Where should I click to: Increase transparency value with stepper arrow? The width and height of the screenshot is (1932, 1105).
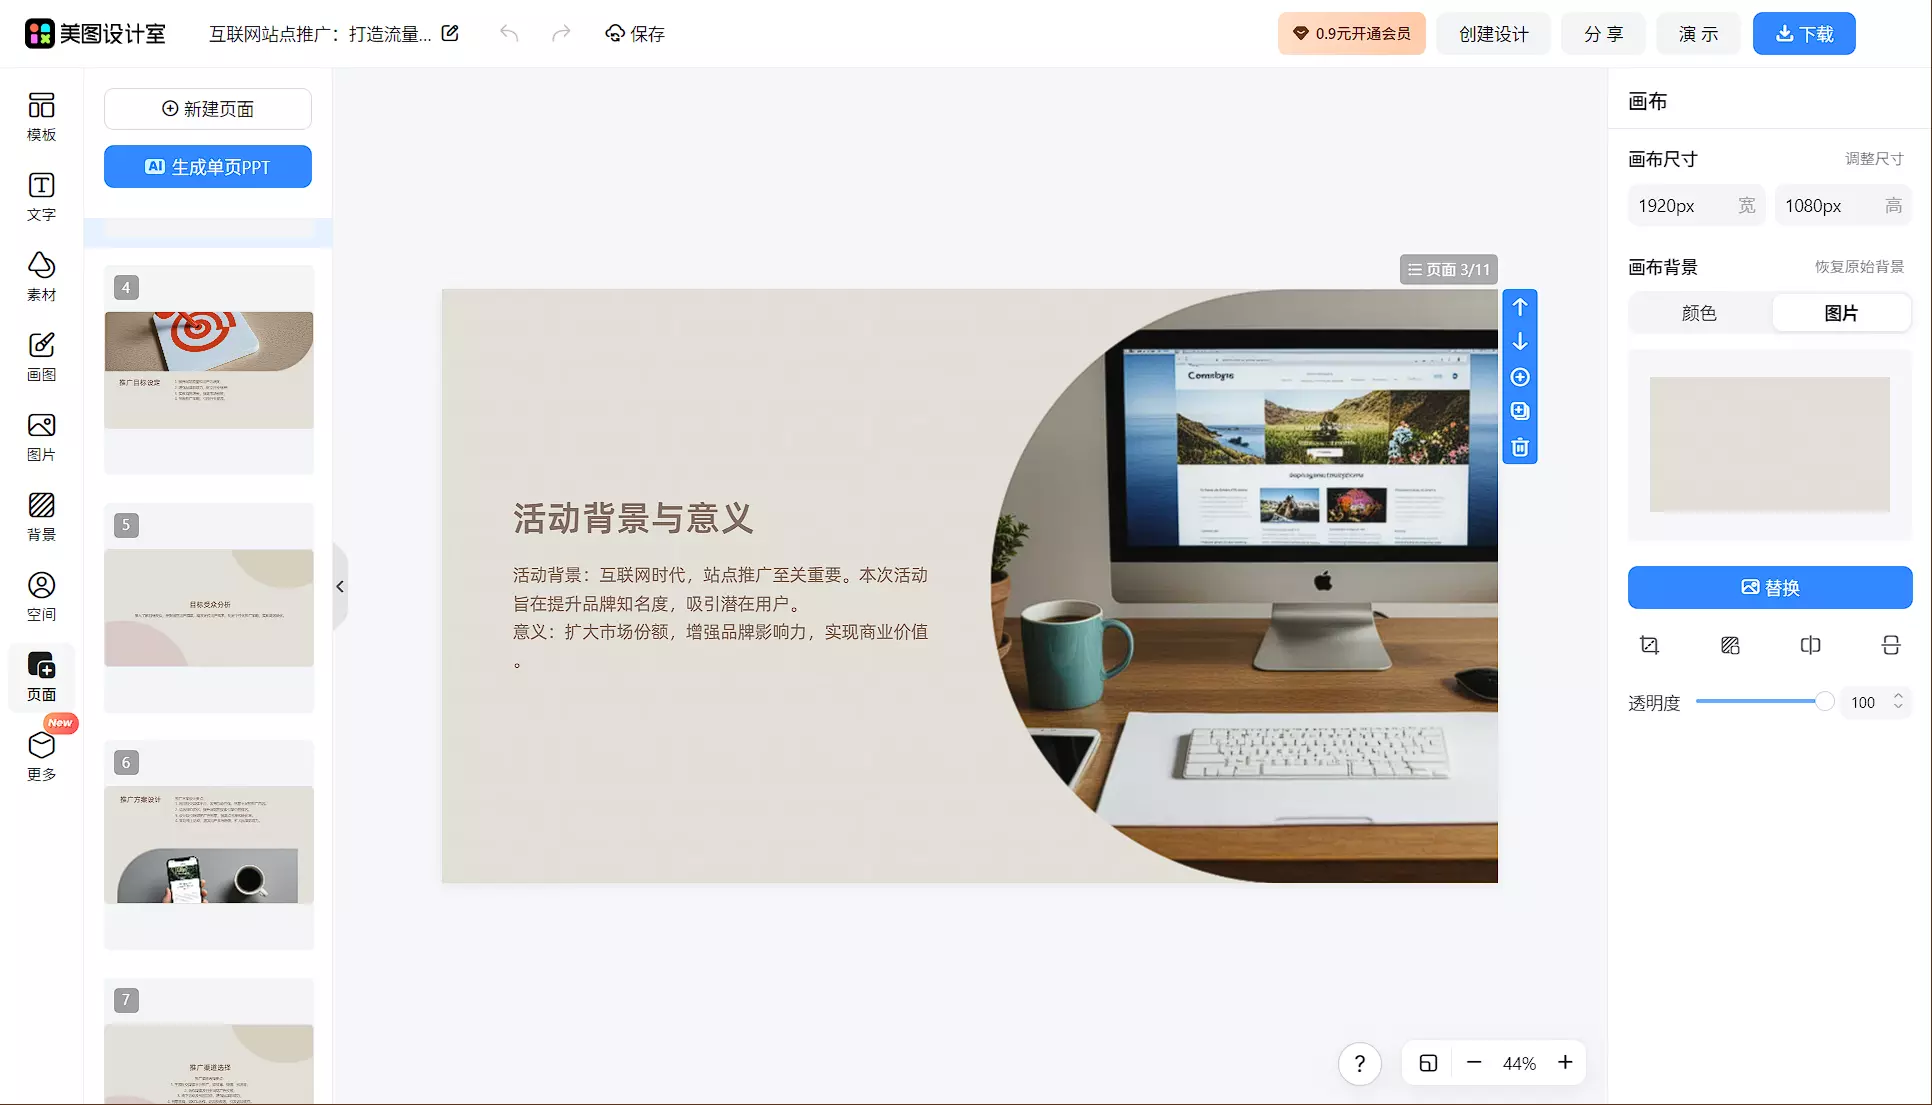click(x=1898, y=696)
